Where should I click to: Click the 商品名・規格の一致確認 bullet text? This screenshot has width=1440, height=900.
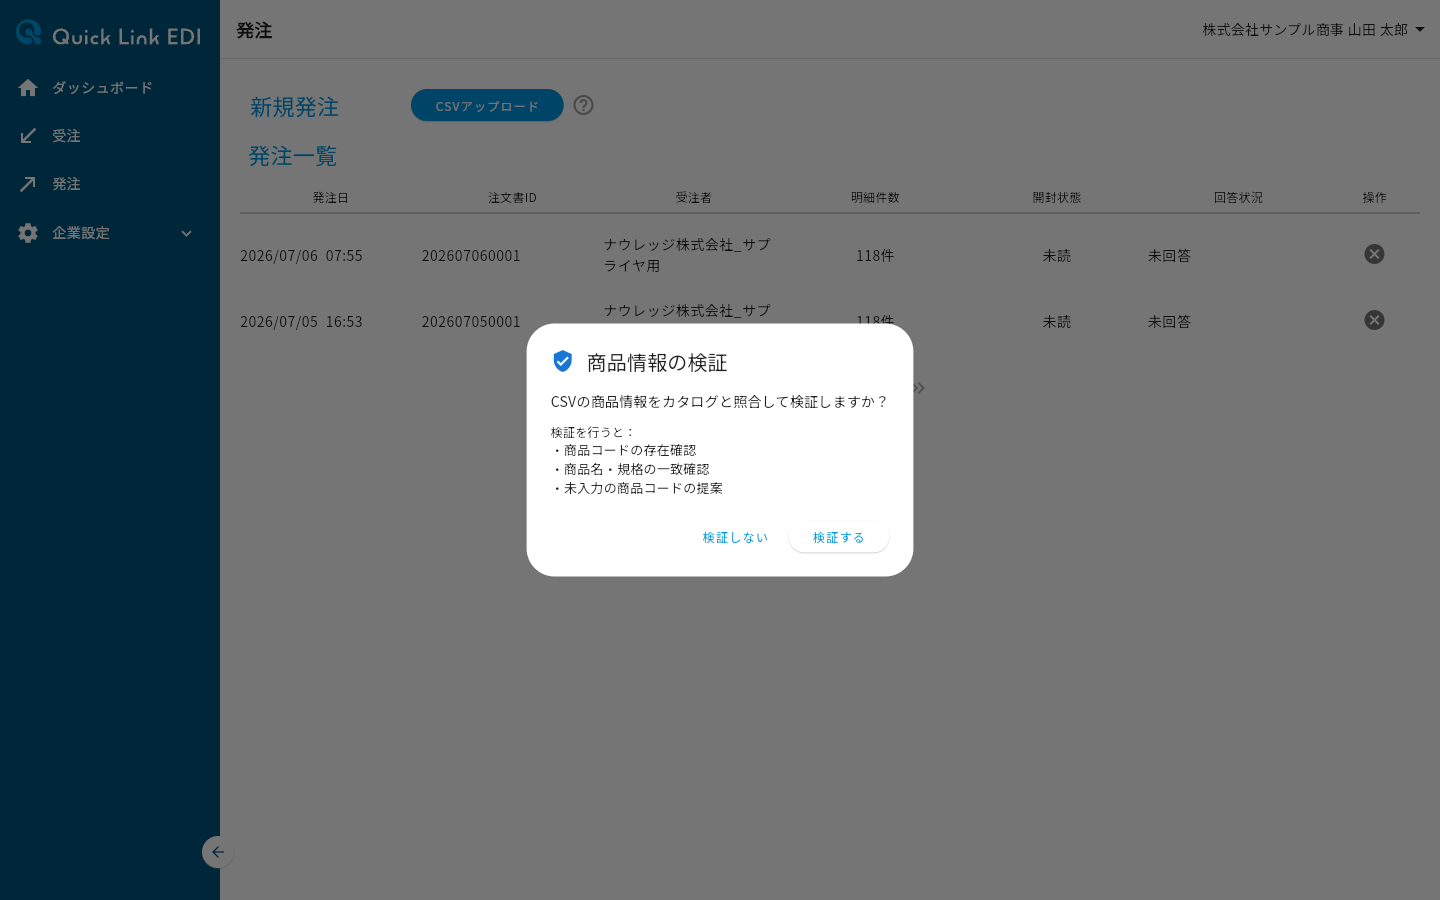tap(637, 470)
